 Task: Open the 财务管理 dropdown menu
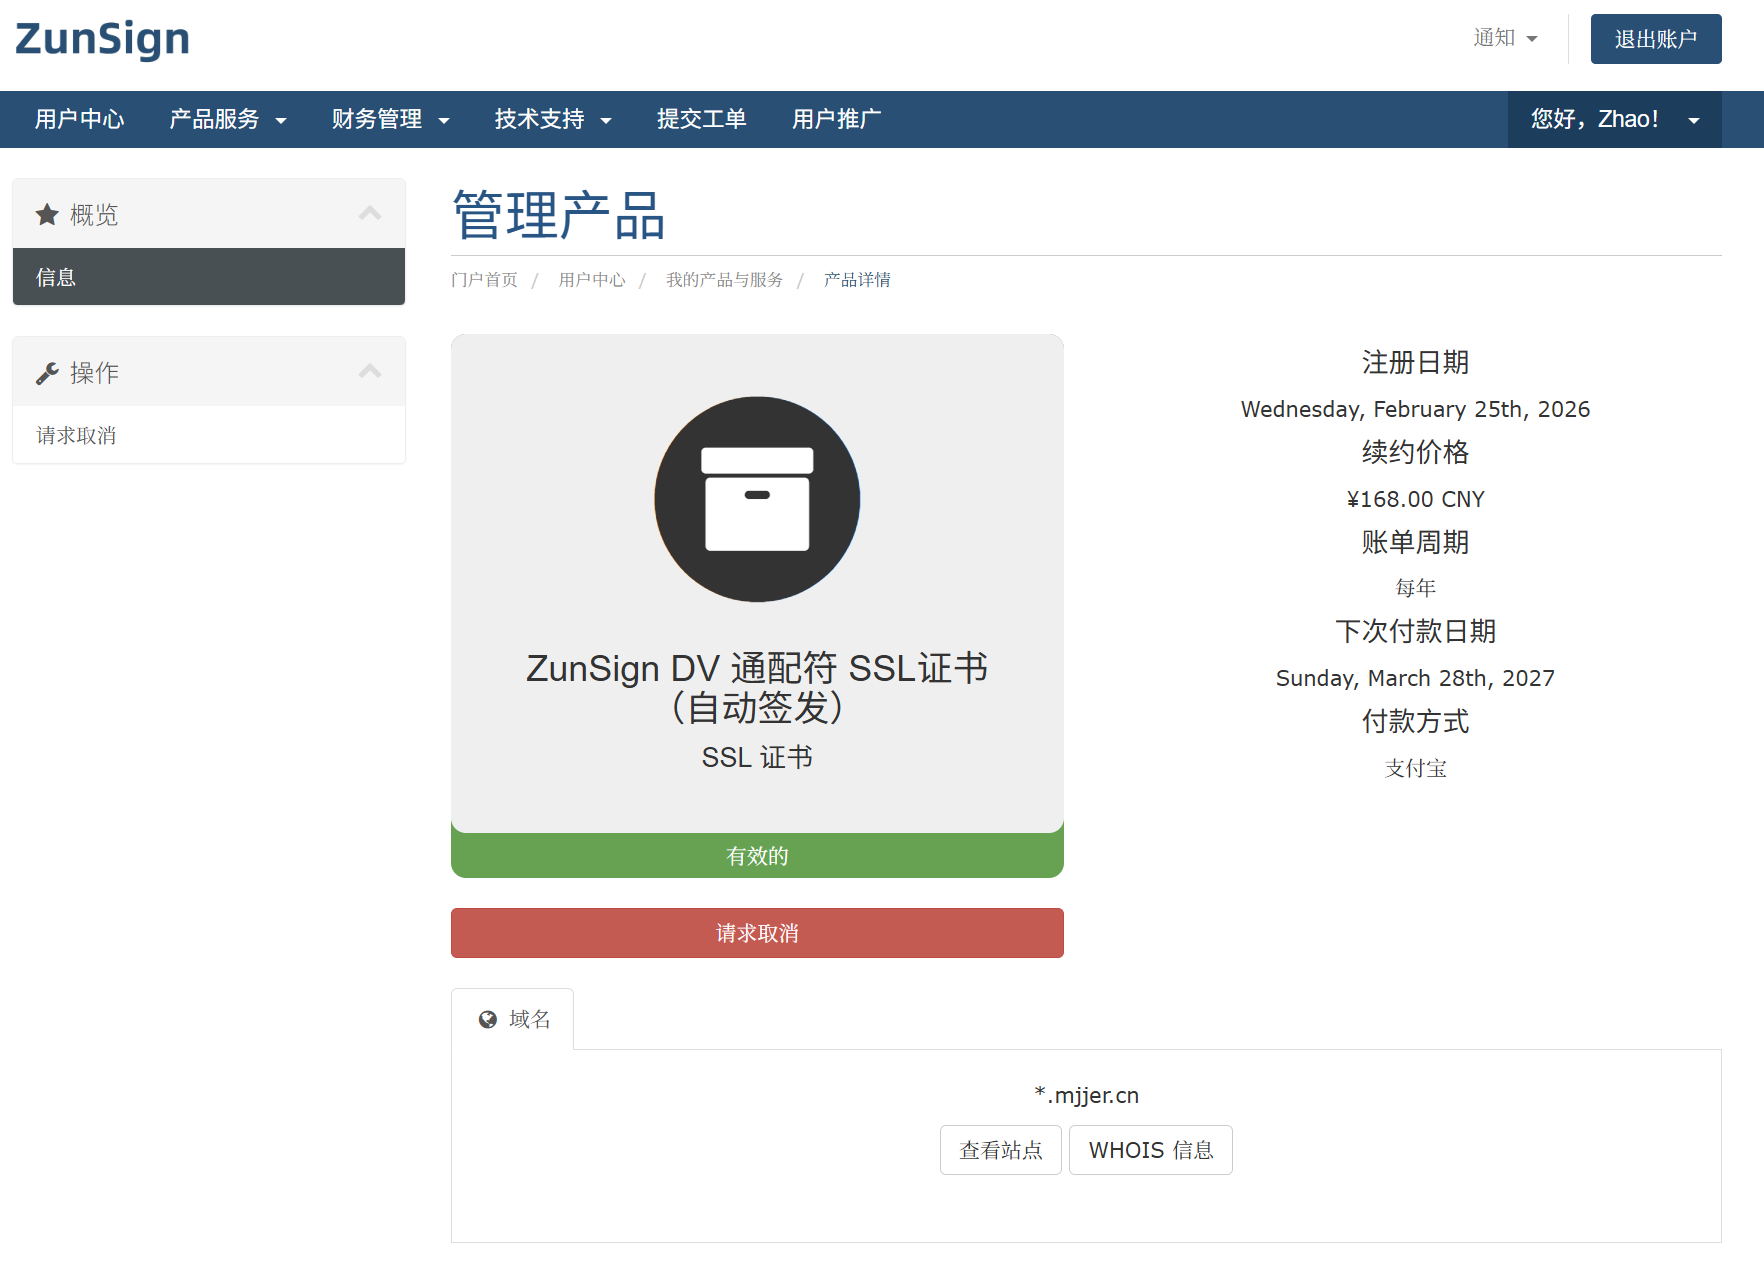tap(390, 120)
